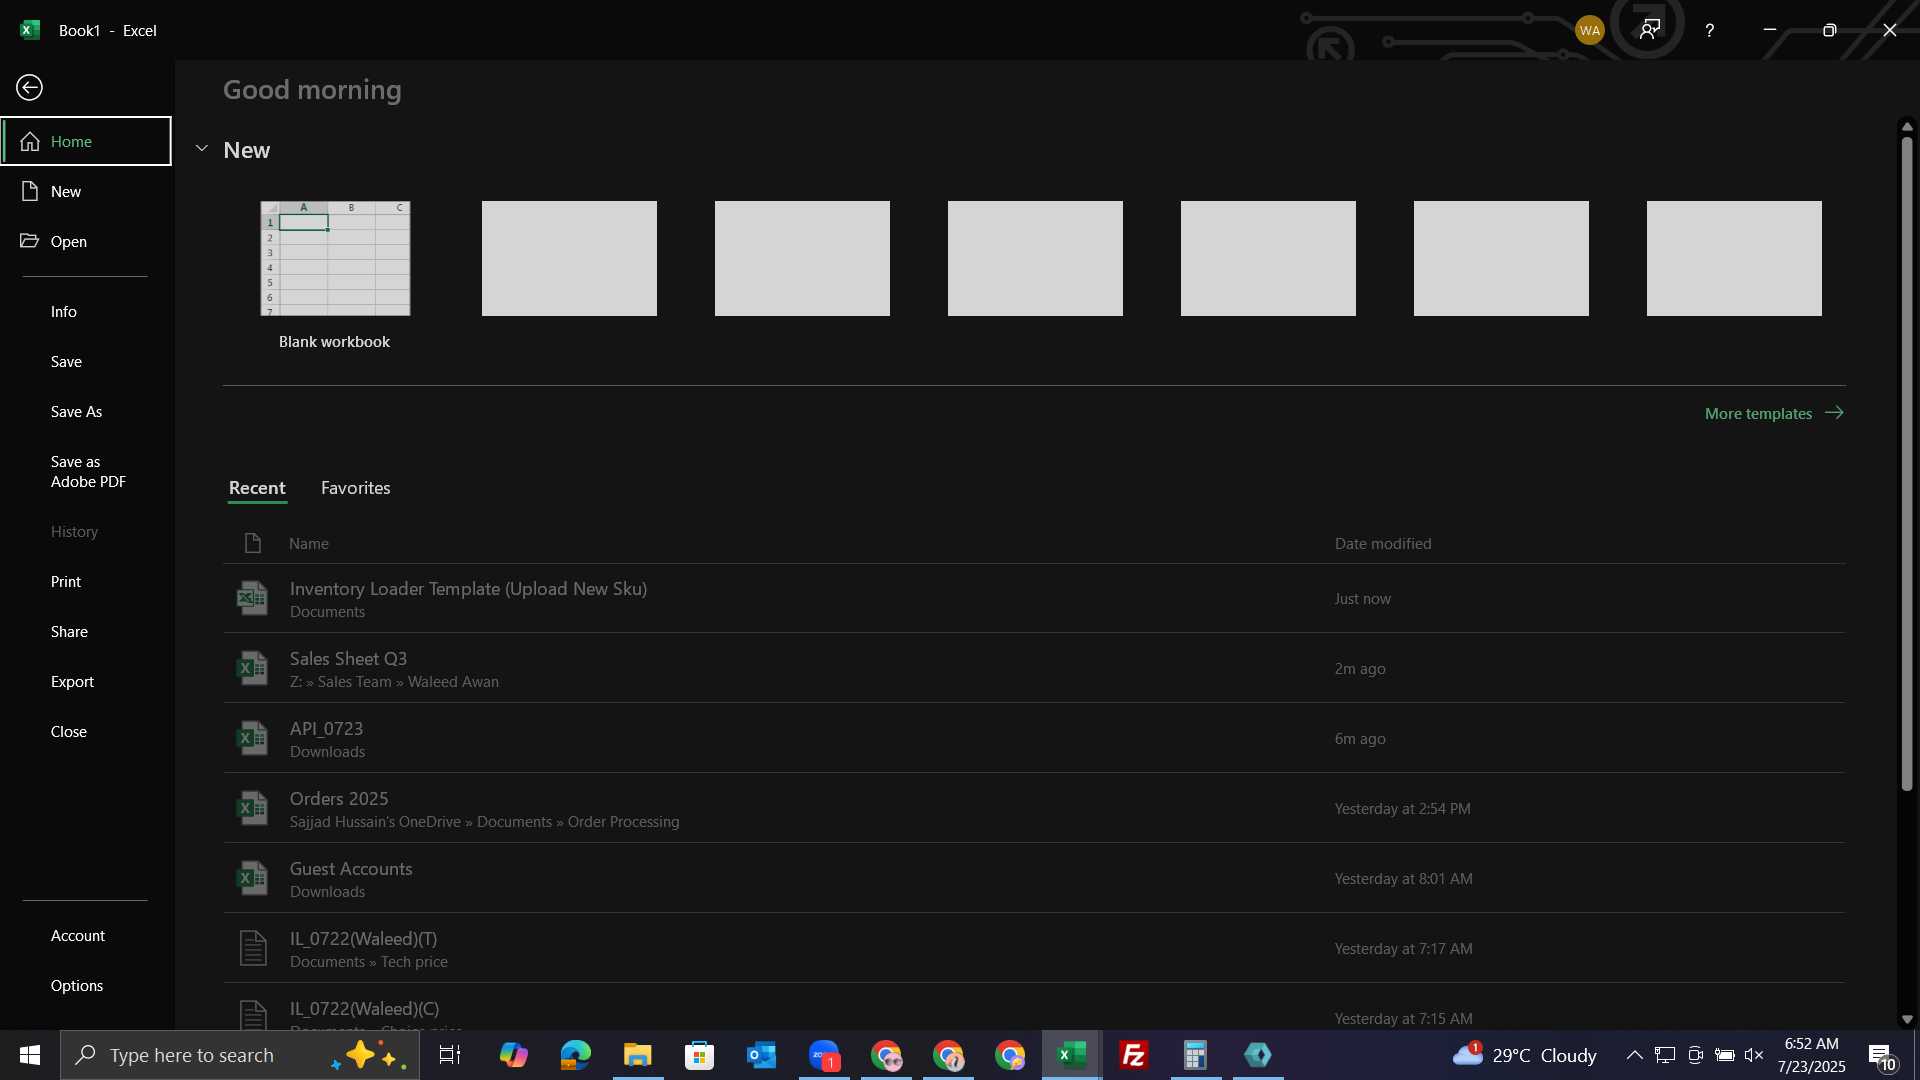Screen dimensions: 1920x1080
Task: Open the feedback icon in title bar
Action: (x=1649, y=29)
